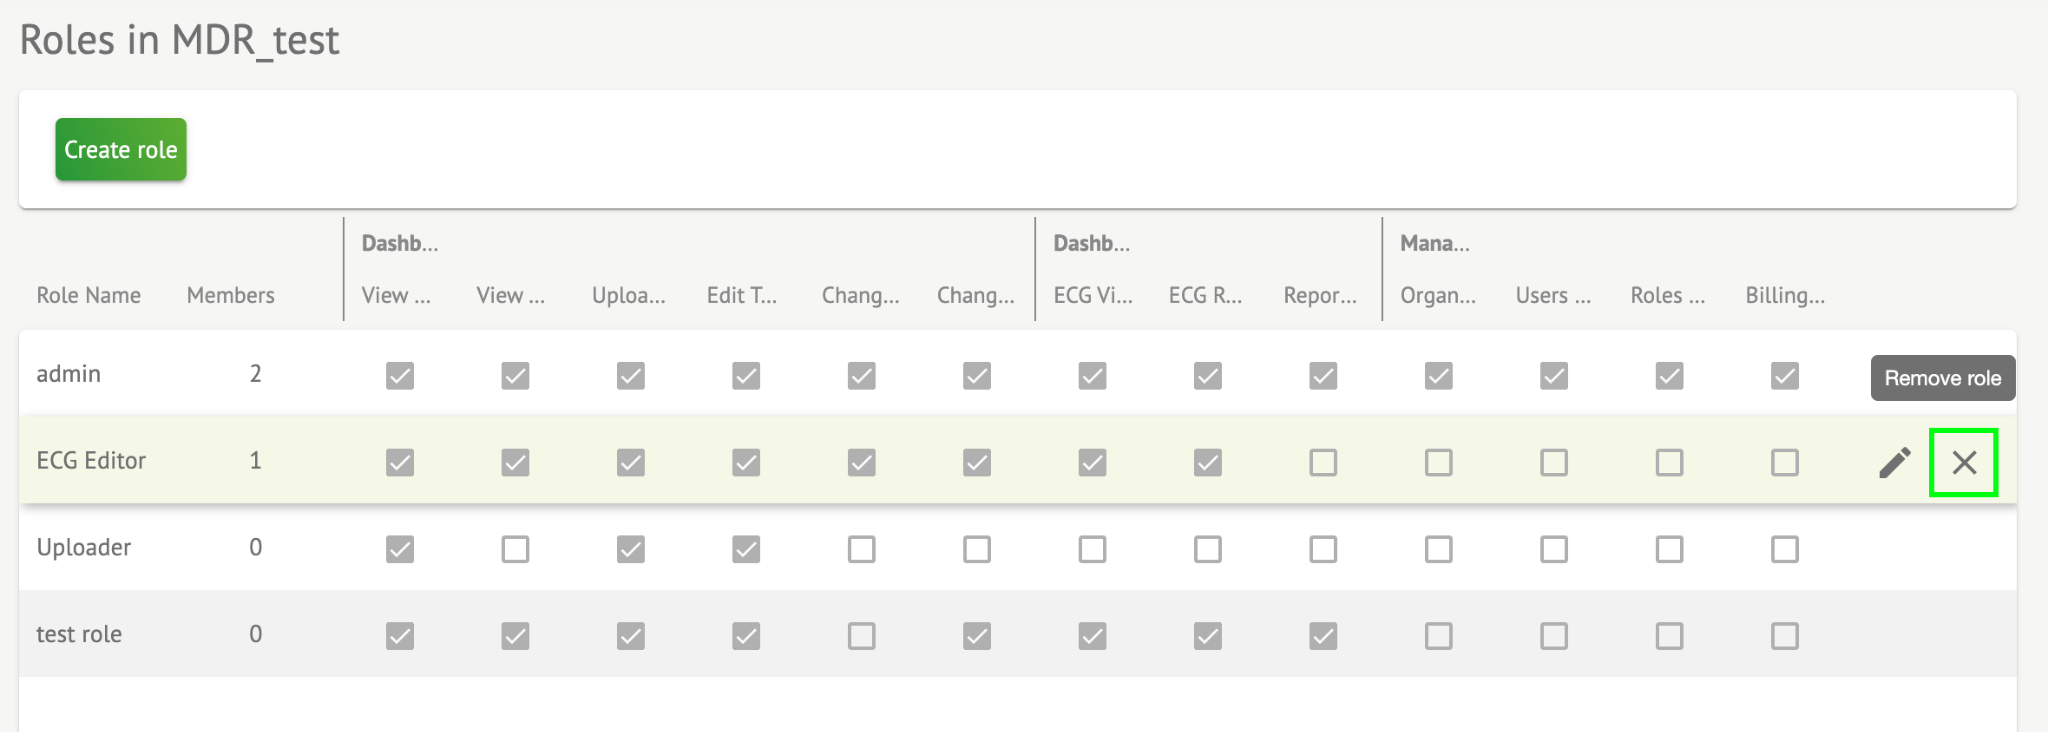Enable the Repor... permission for ECG Editor
2048x732 pixels.
point(1323,462)
